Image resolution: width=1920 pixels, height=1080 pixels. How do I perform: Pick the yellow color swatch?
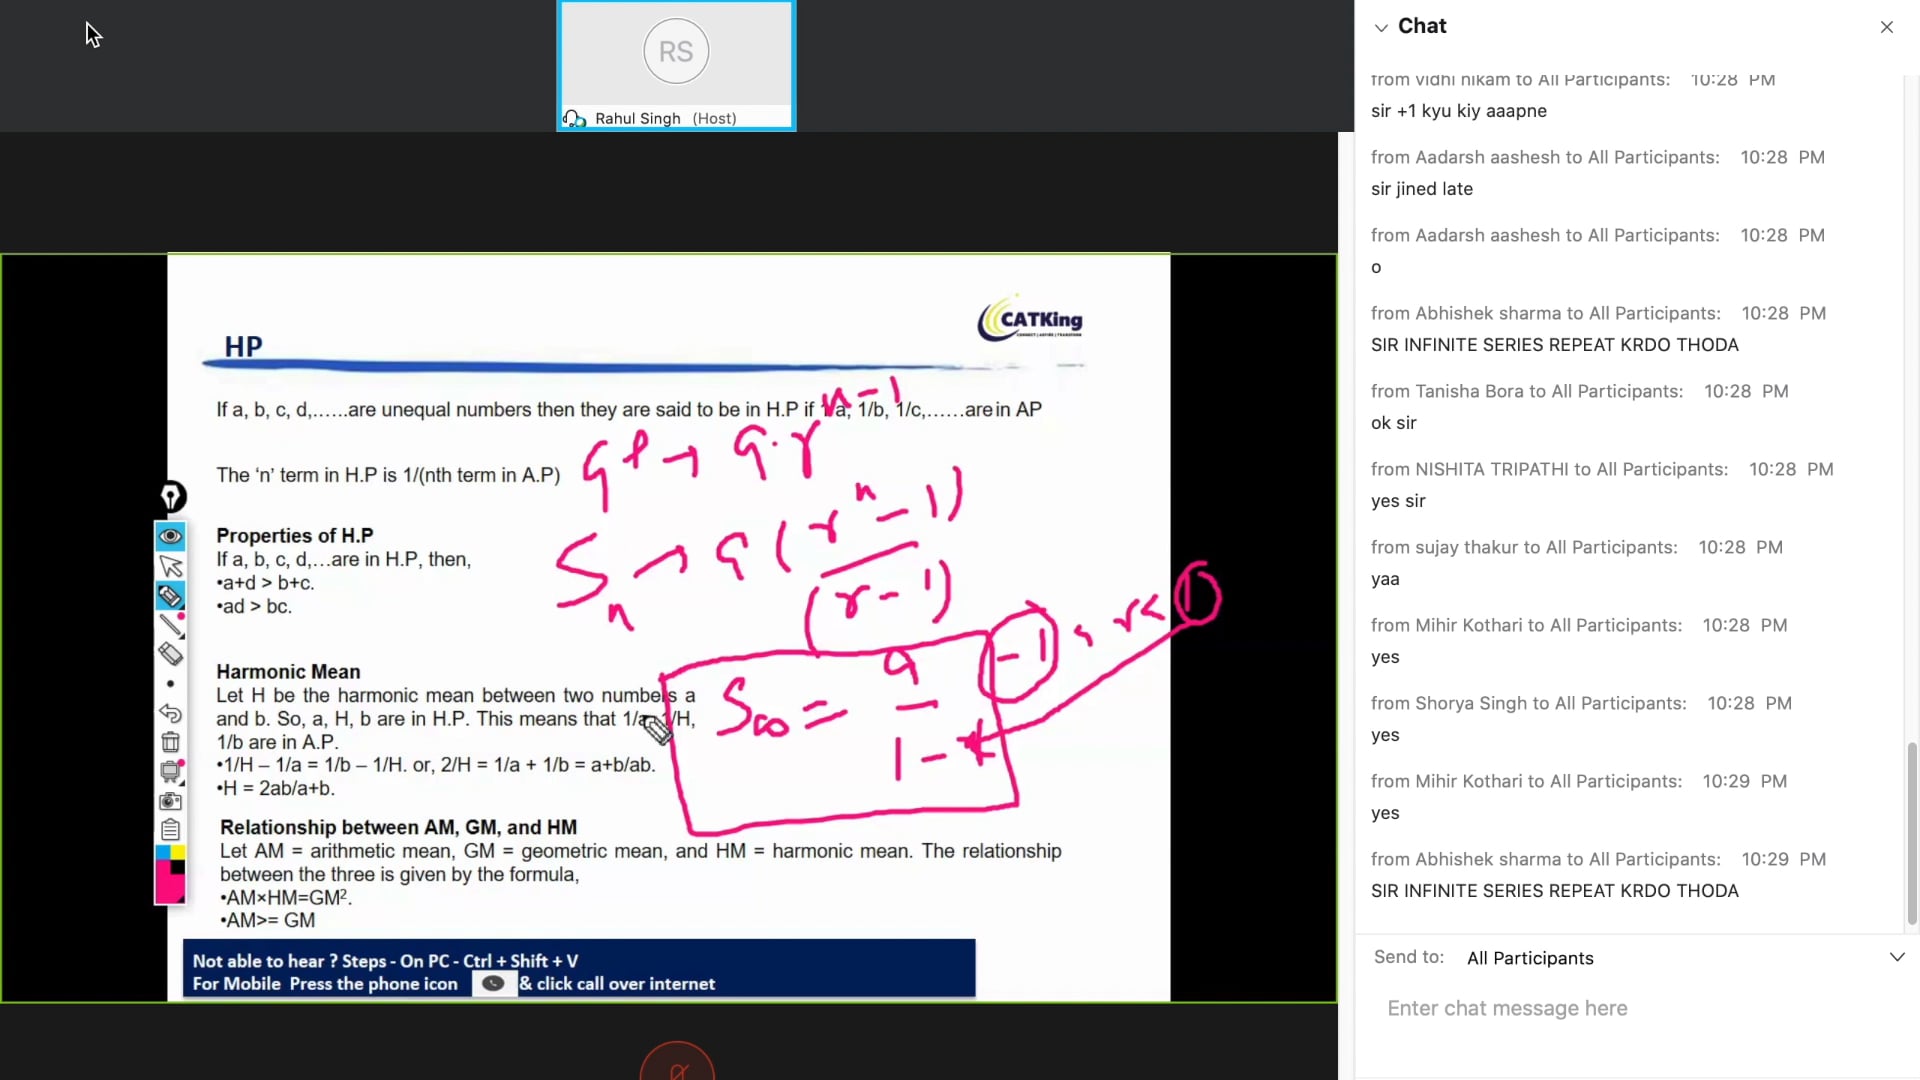(178, 853)
